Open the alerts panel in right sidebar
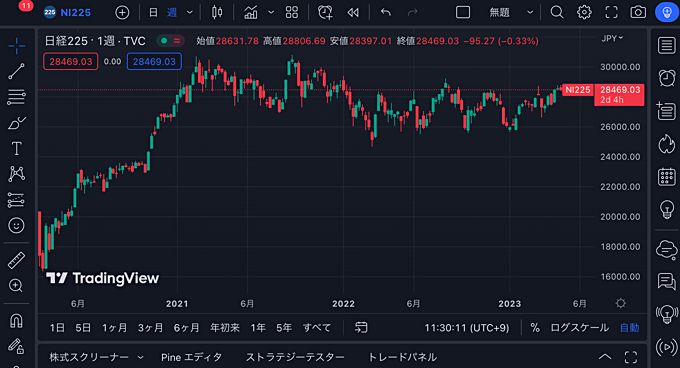Image resolution: width=680 pixels, height=368 pixels. (x=667, y=78)
